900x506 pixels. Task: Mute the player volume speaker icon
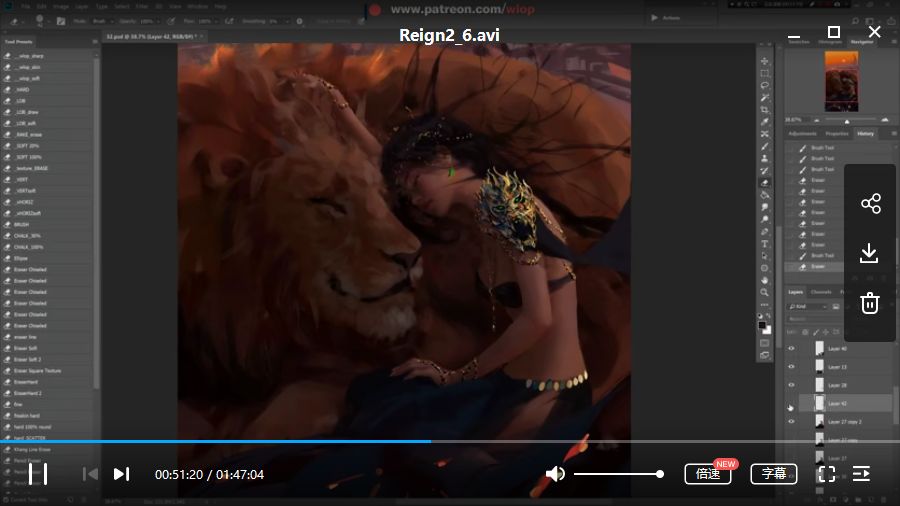point(555,474)
